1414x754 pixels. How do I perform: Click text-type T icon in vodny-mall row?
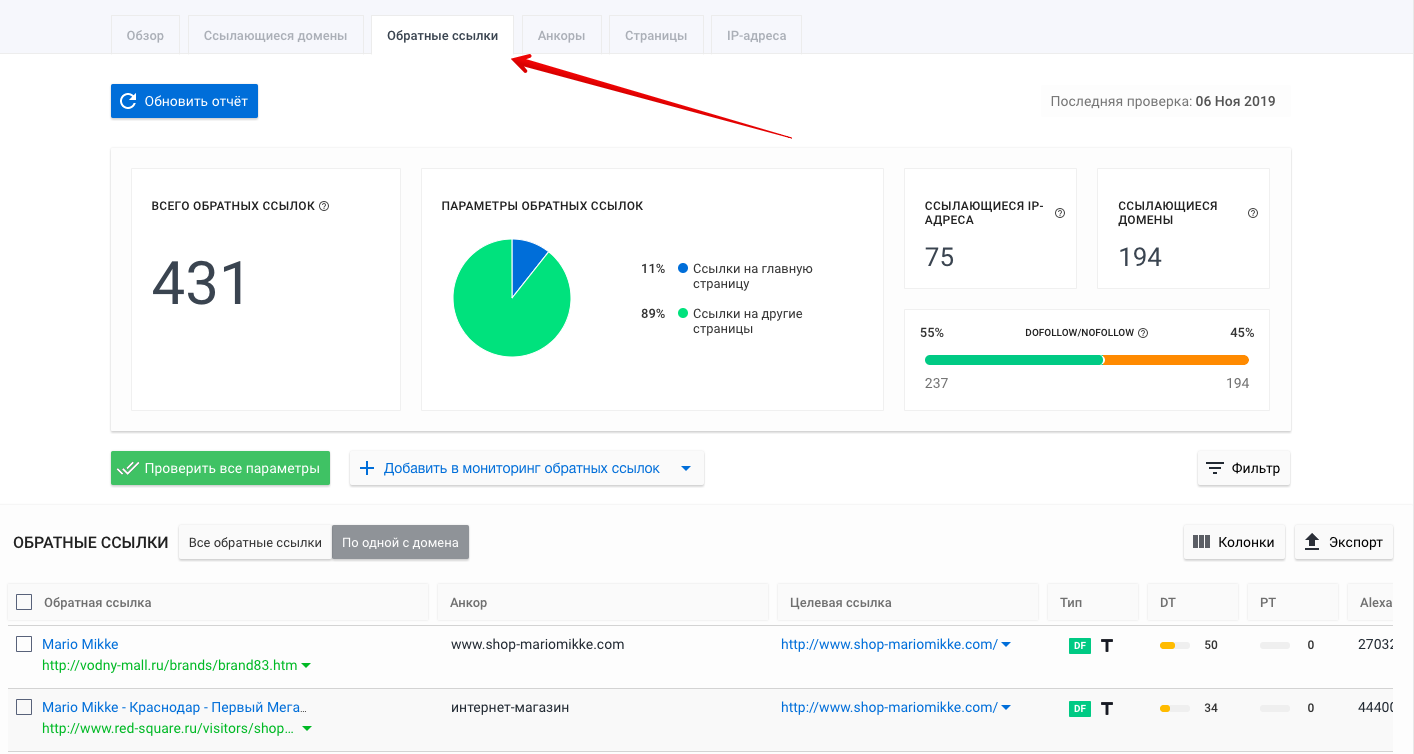pos(1107,645)
